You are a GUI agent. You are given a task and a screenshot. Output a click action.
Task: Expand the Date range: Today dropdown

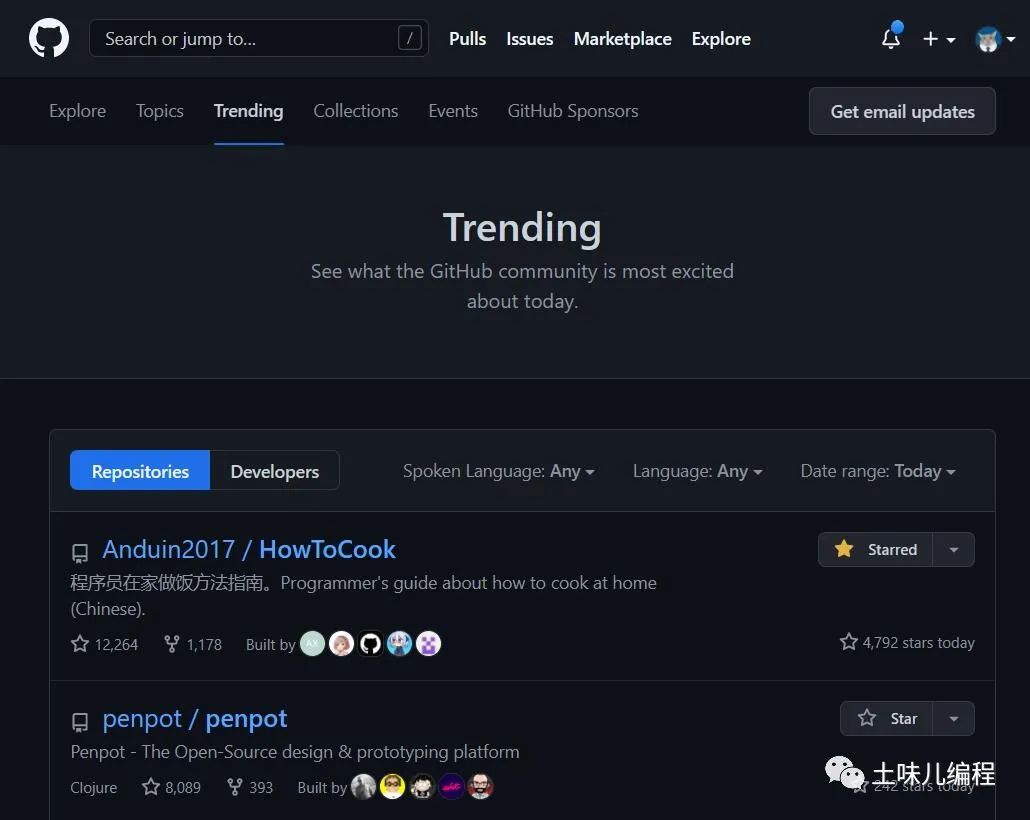878,471
